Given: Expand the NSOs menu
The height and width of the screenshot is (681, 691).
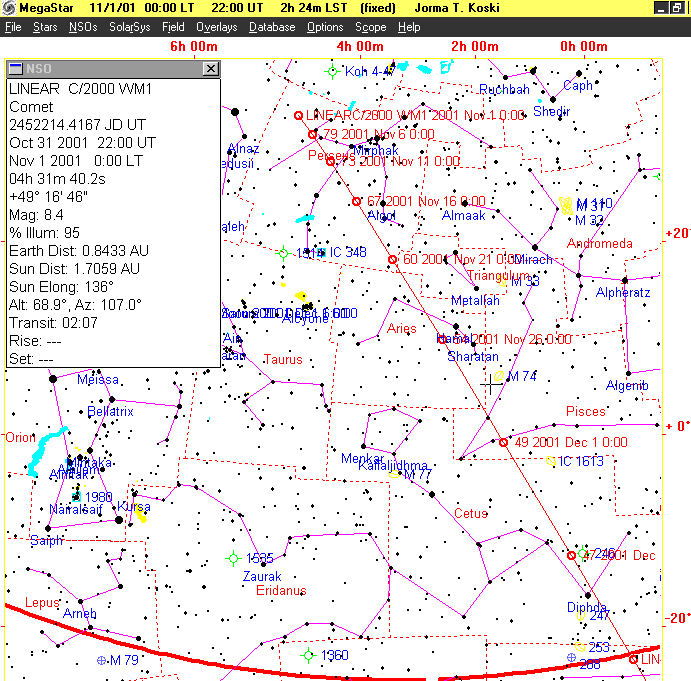Looking at the screenshot, I should point(83,27).
